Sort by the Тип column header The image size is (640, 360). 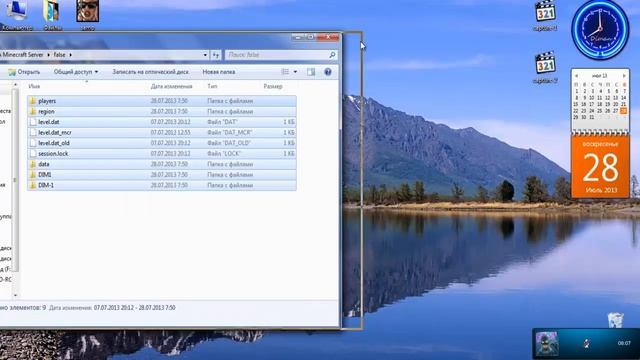pos(212,87)
